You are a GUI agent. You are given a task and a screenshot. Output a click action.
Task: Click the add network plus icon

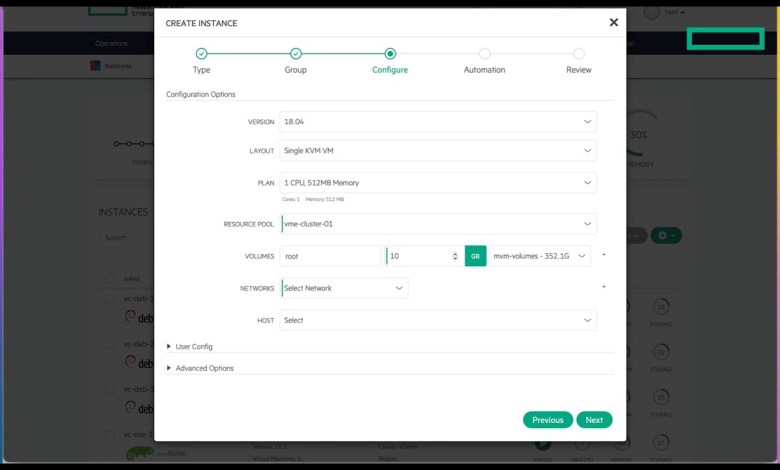(x=604, y=287)
